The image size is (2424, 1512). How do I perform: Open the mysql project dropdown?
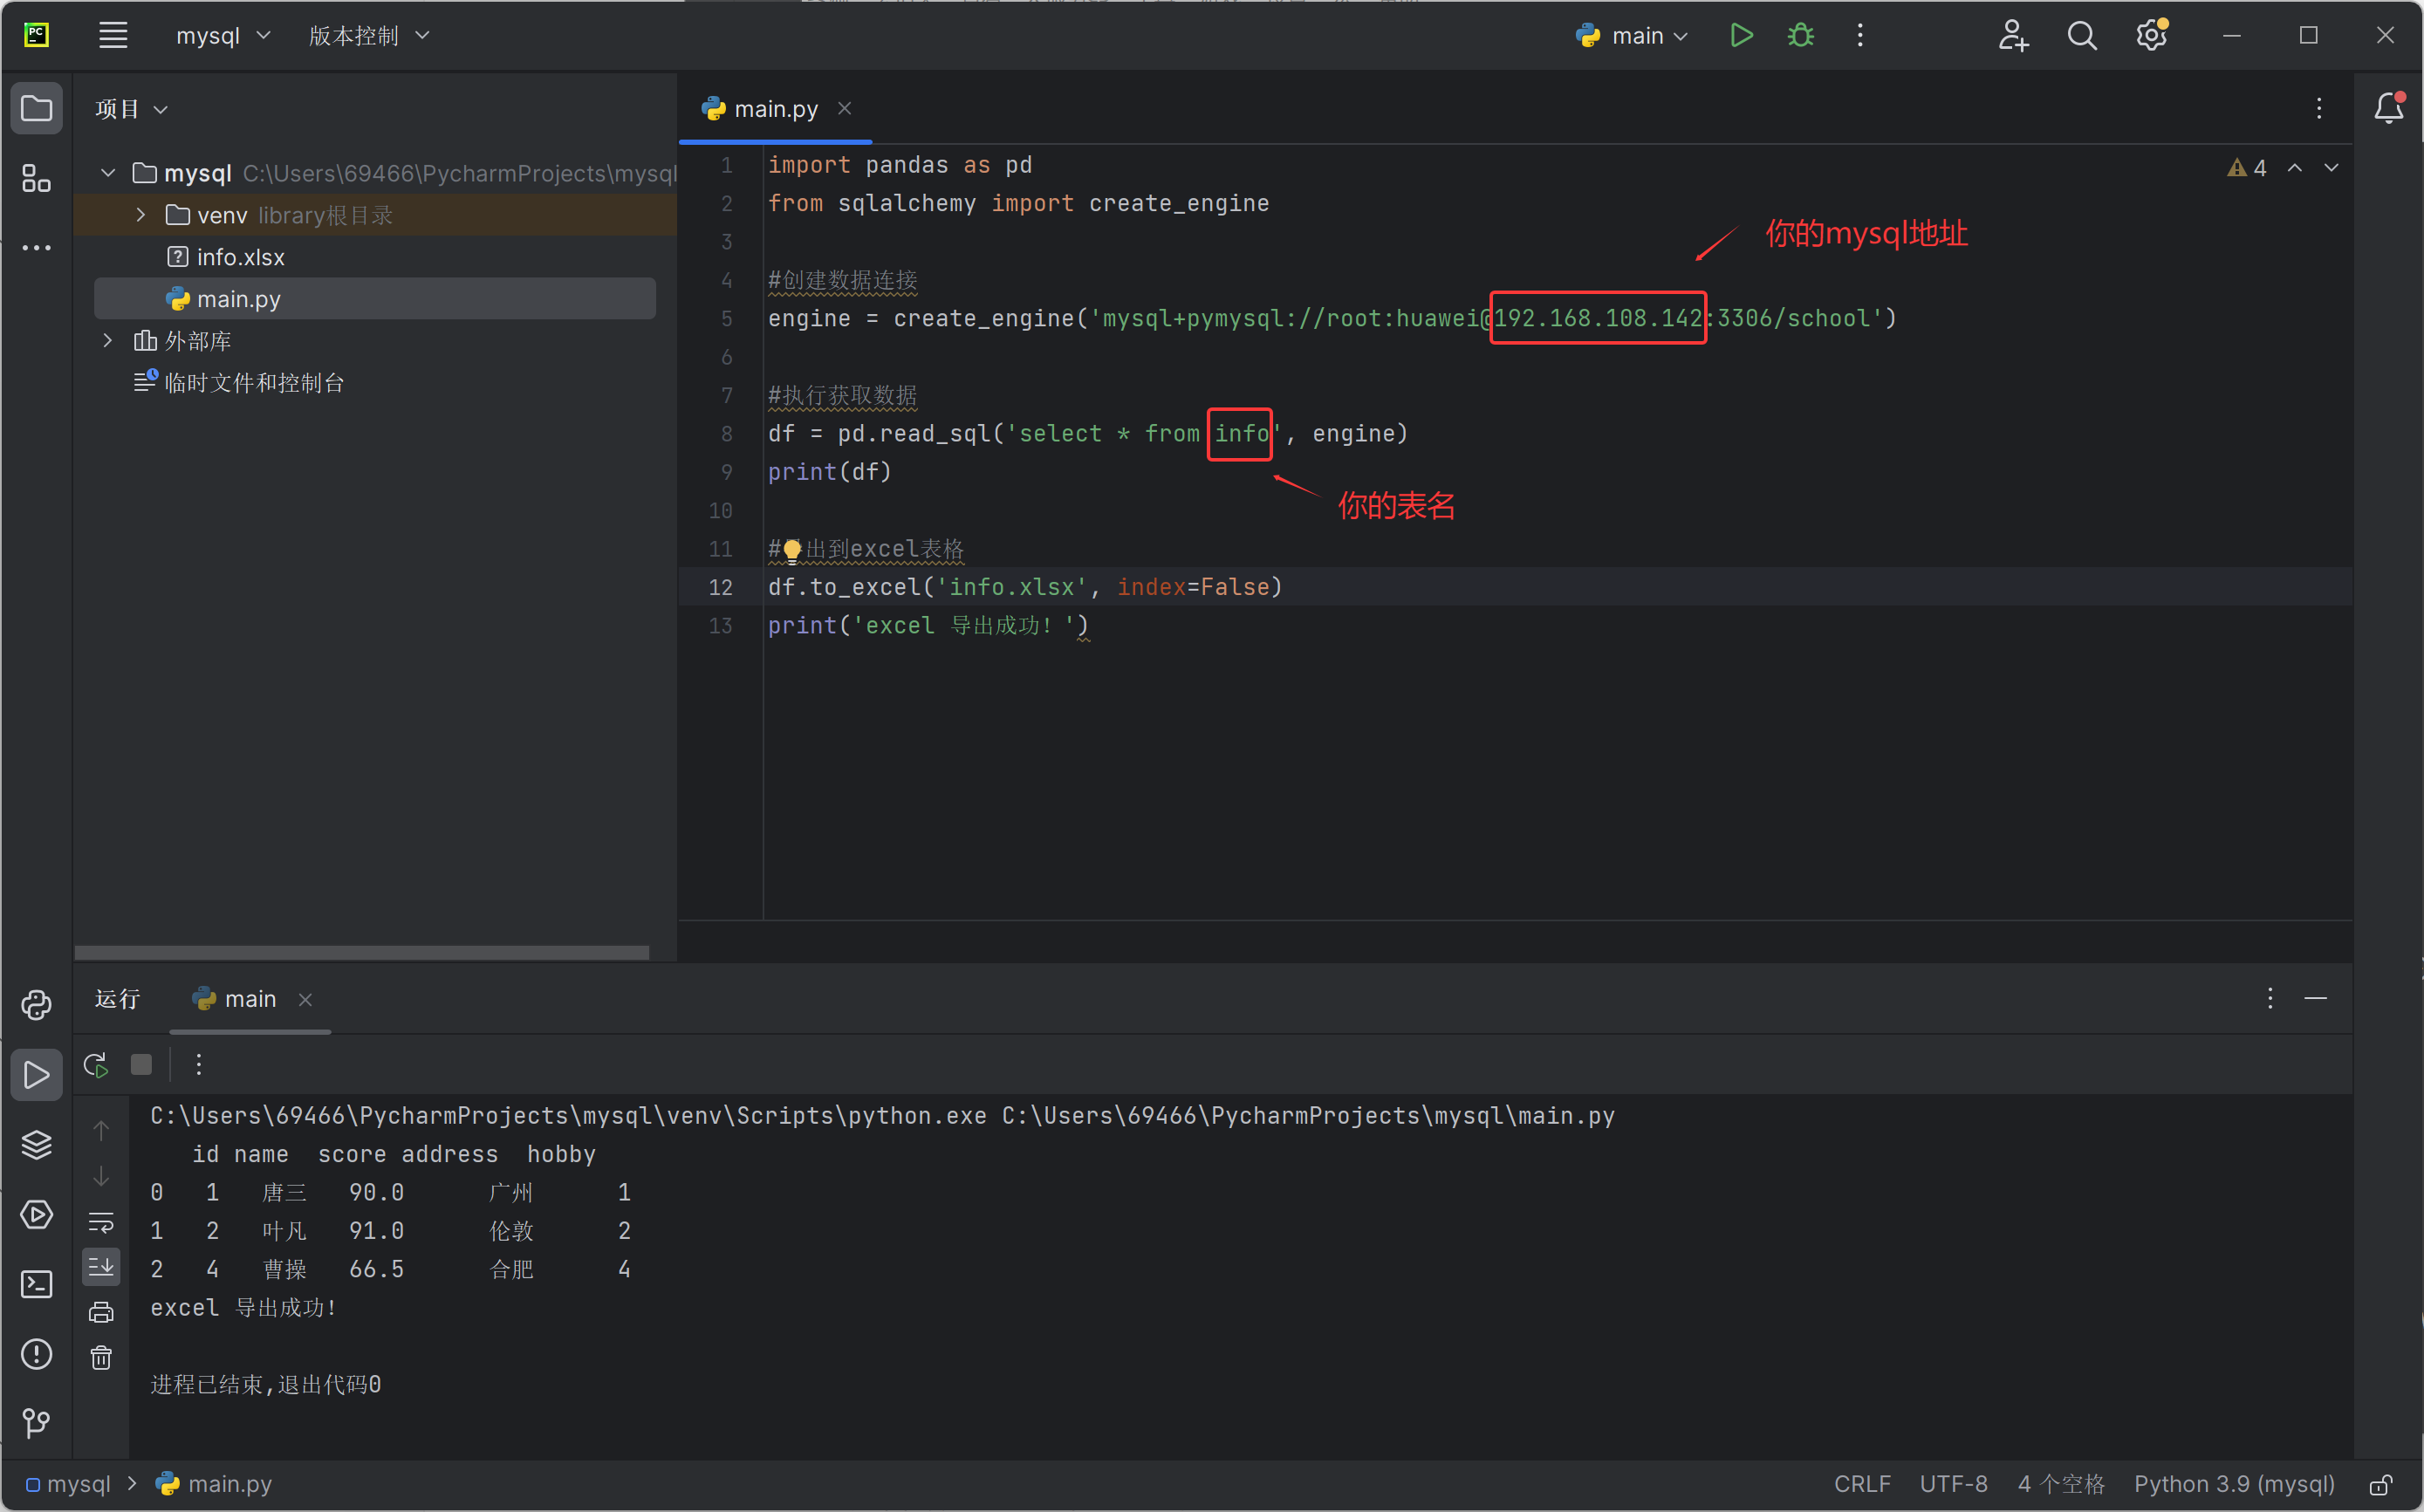(223, 36)
